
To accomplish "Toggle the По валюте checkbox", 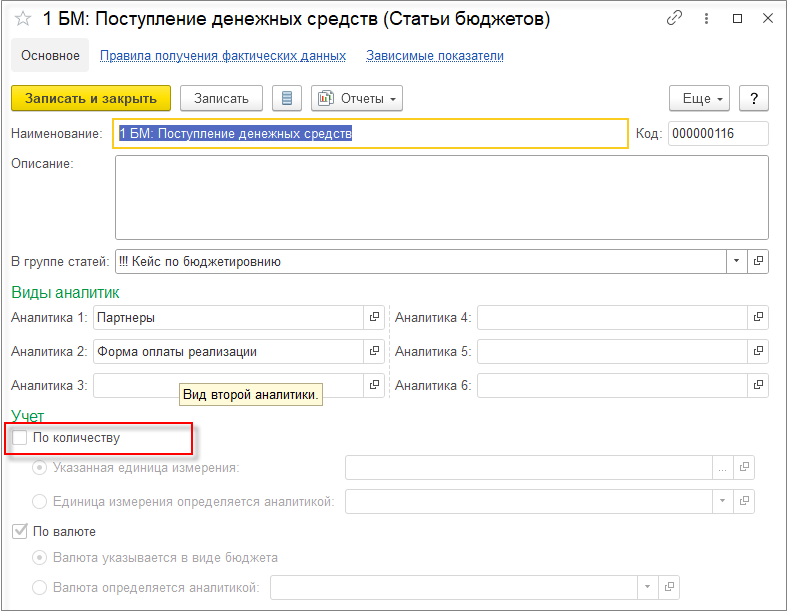I will pos(20,531).
